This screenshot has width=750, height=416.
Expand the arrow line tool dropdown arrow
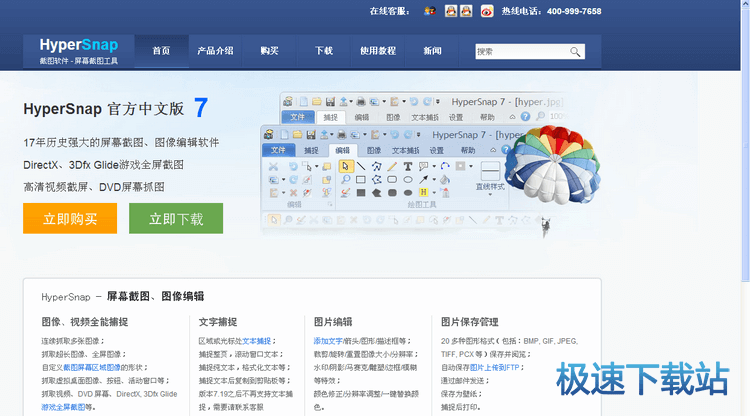pos(434,180)
